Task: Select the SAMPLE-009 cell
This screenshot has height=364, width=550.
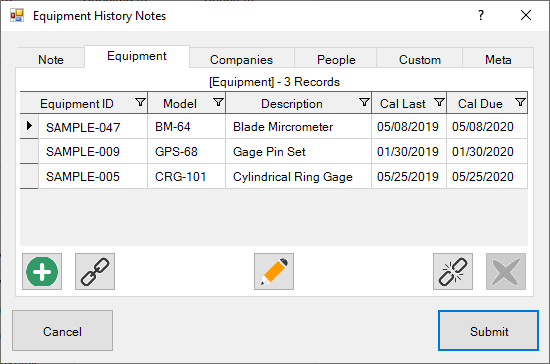Action: pyautogui.click(x=93, y=151)
